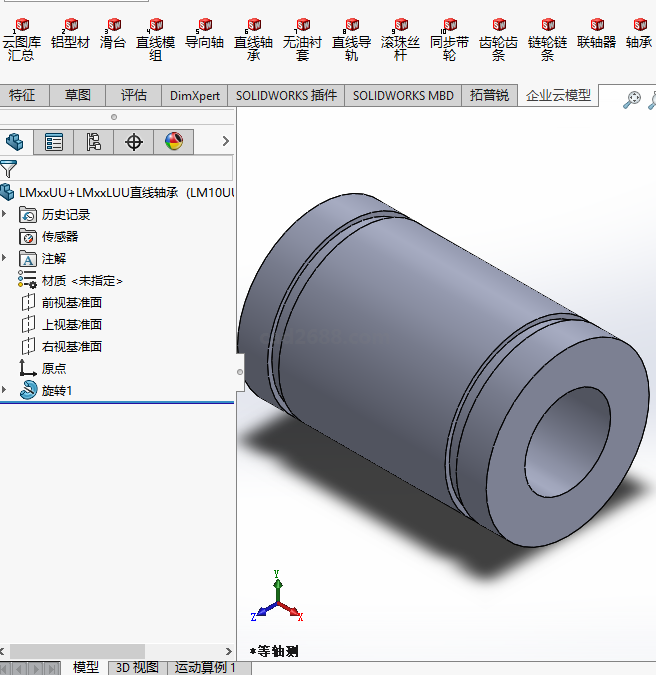Click the 铝型材 toolbar icon
The height and width of the screenshot is (675, 656).
click(x=70, y=27)
